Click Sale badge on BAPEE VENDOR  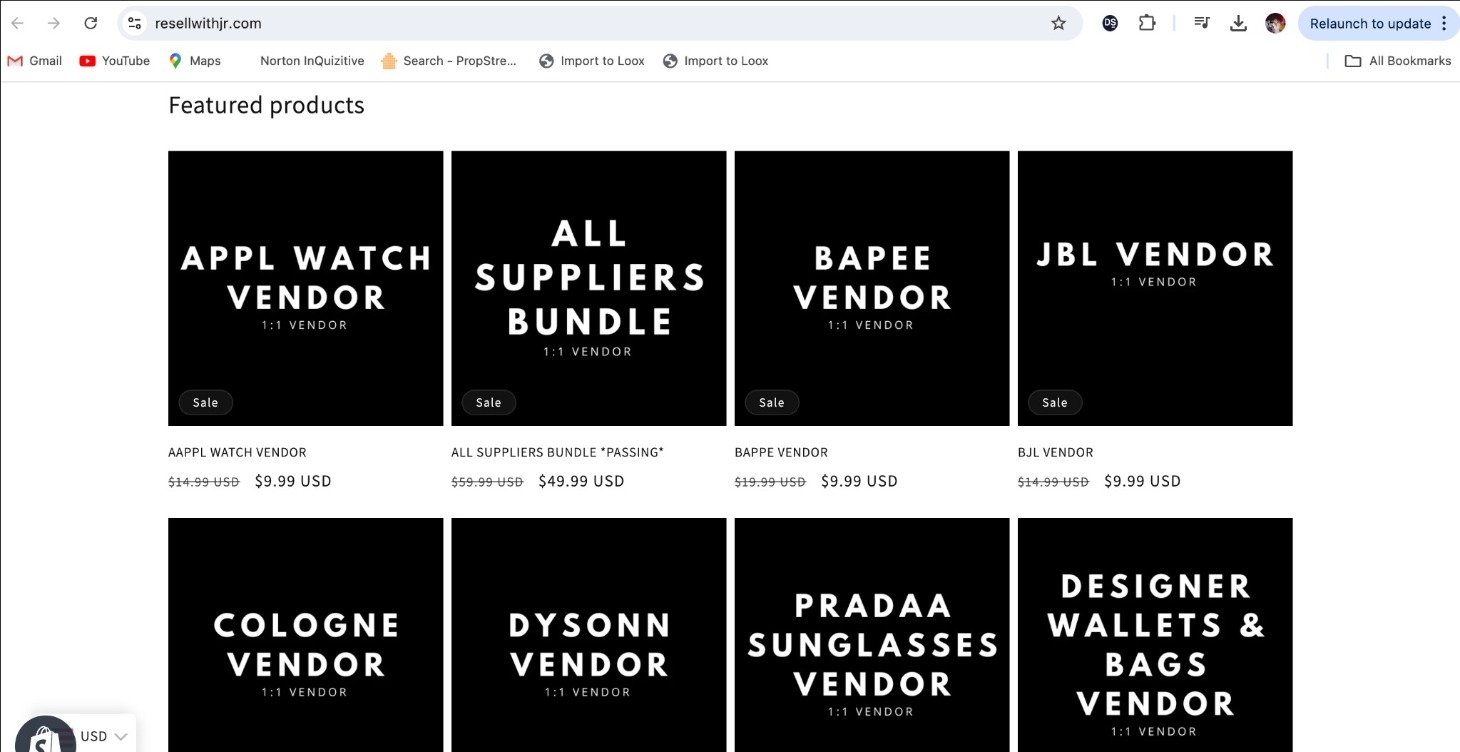pos(771,402)
